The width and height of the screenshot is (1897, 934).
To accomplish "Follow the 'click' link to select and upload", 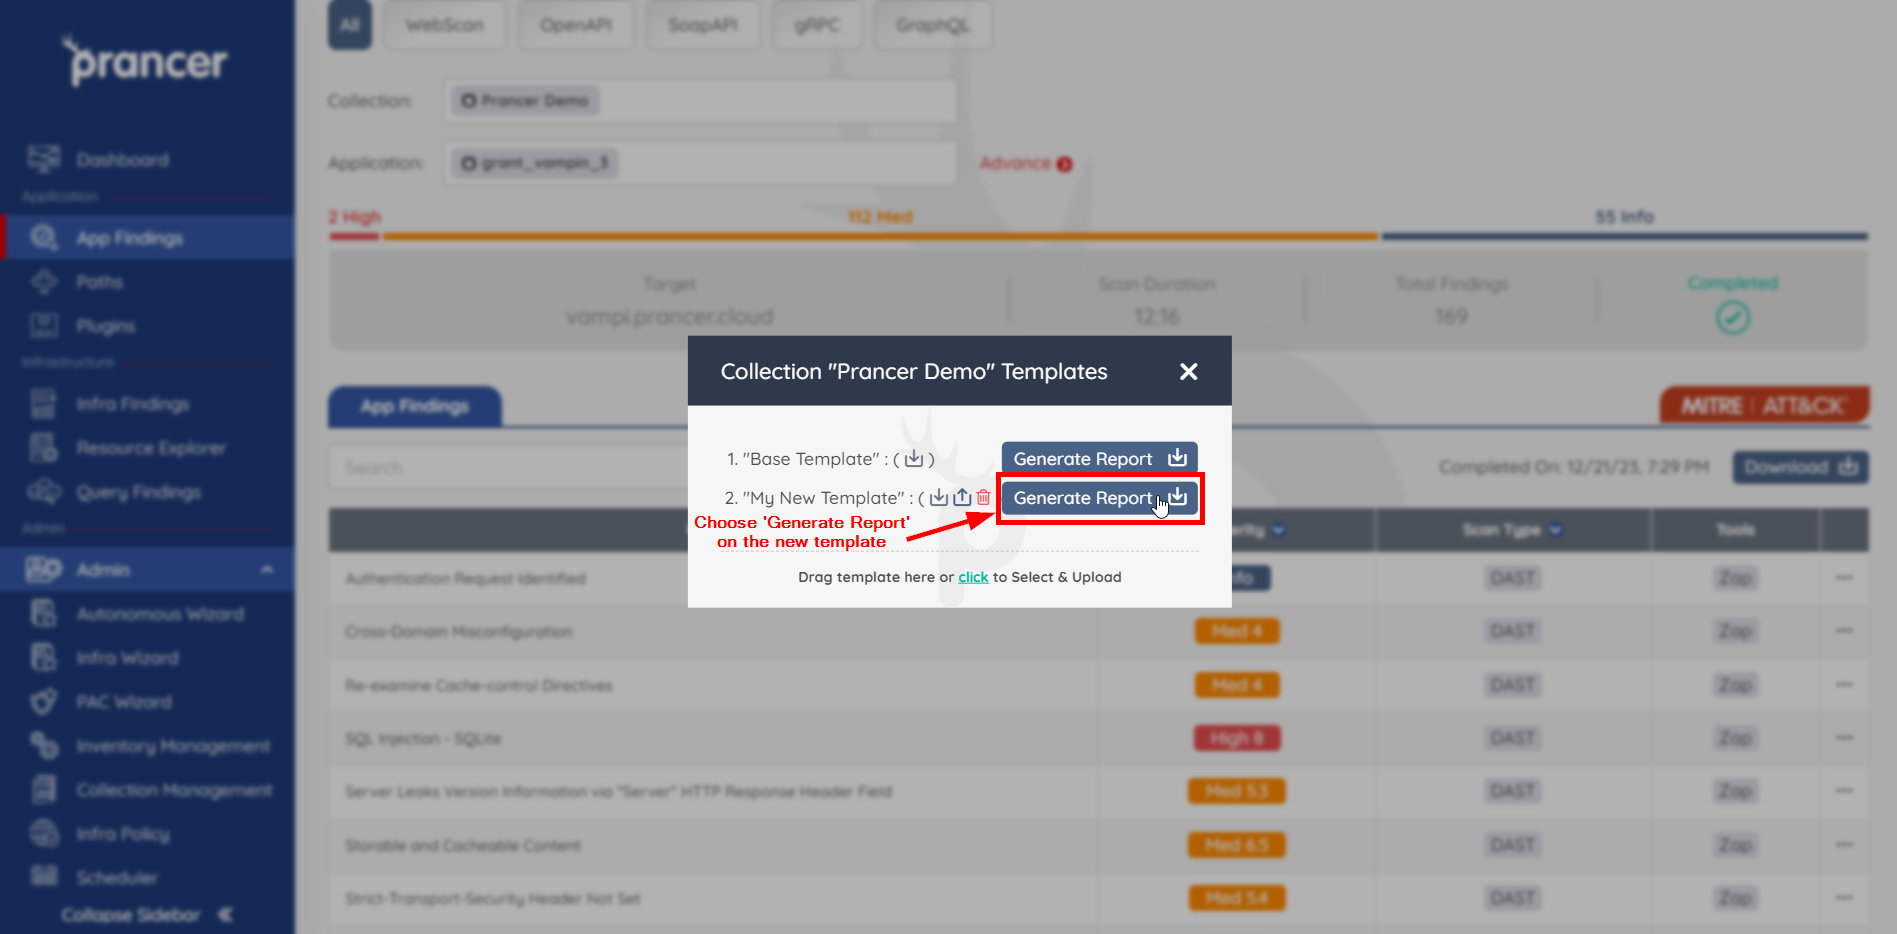I will (973, 577).
